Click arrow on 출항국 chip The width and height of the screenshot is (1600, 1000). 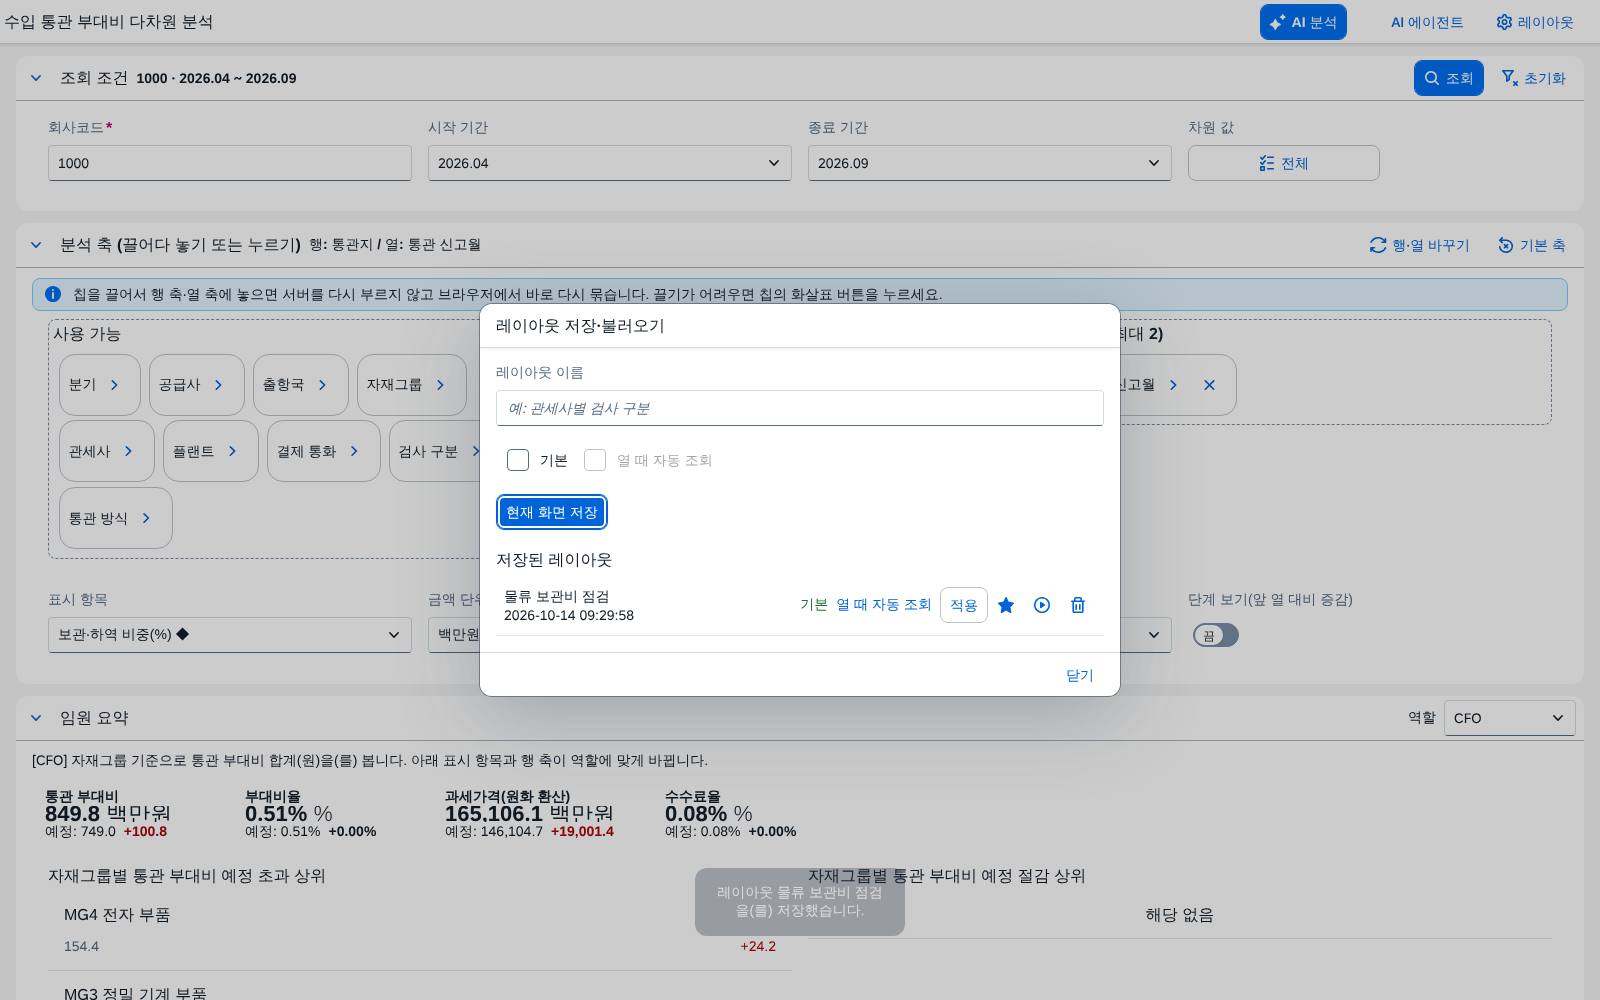coord(322,385)
